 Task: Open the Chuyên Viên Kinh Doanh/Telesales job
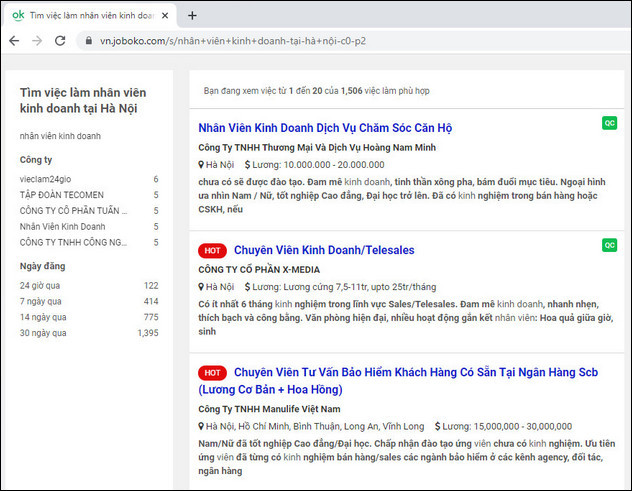[324, 250]
